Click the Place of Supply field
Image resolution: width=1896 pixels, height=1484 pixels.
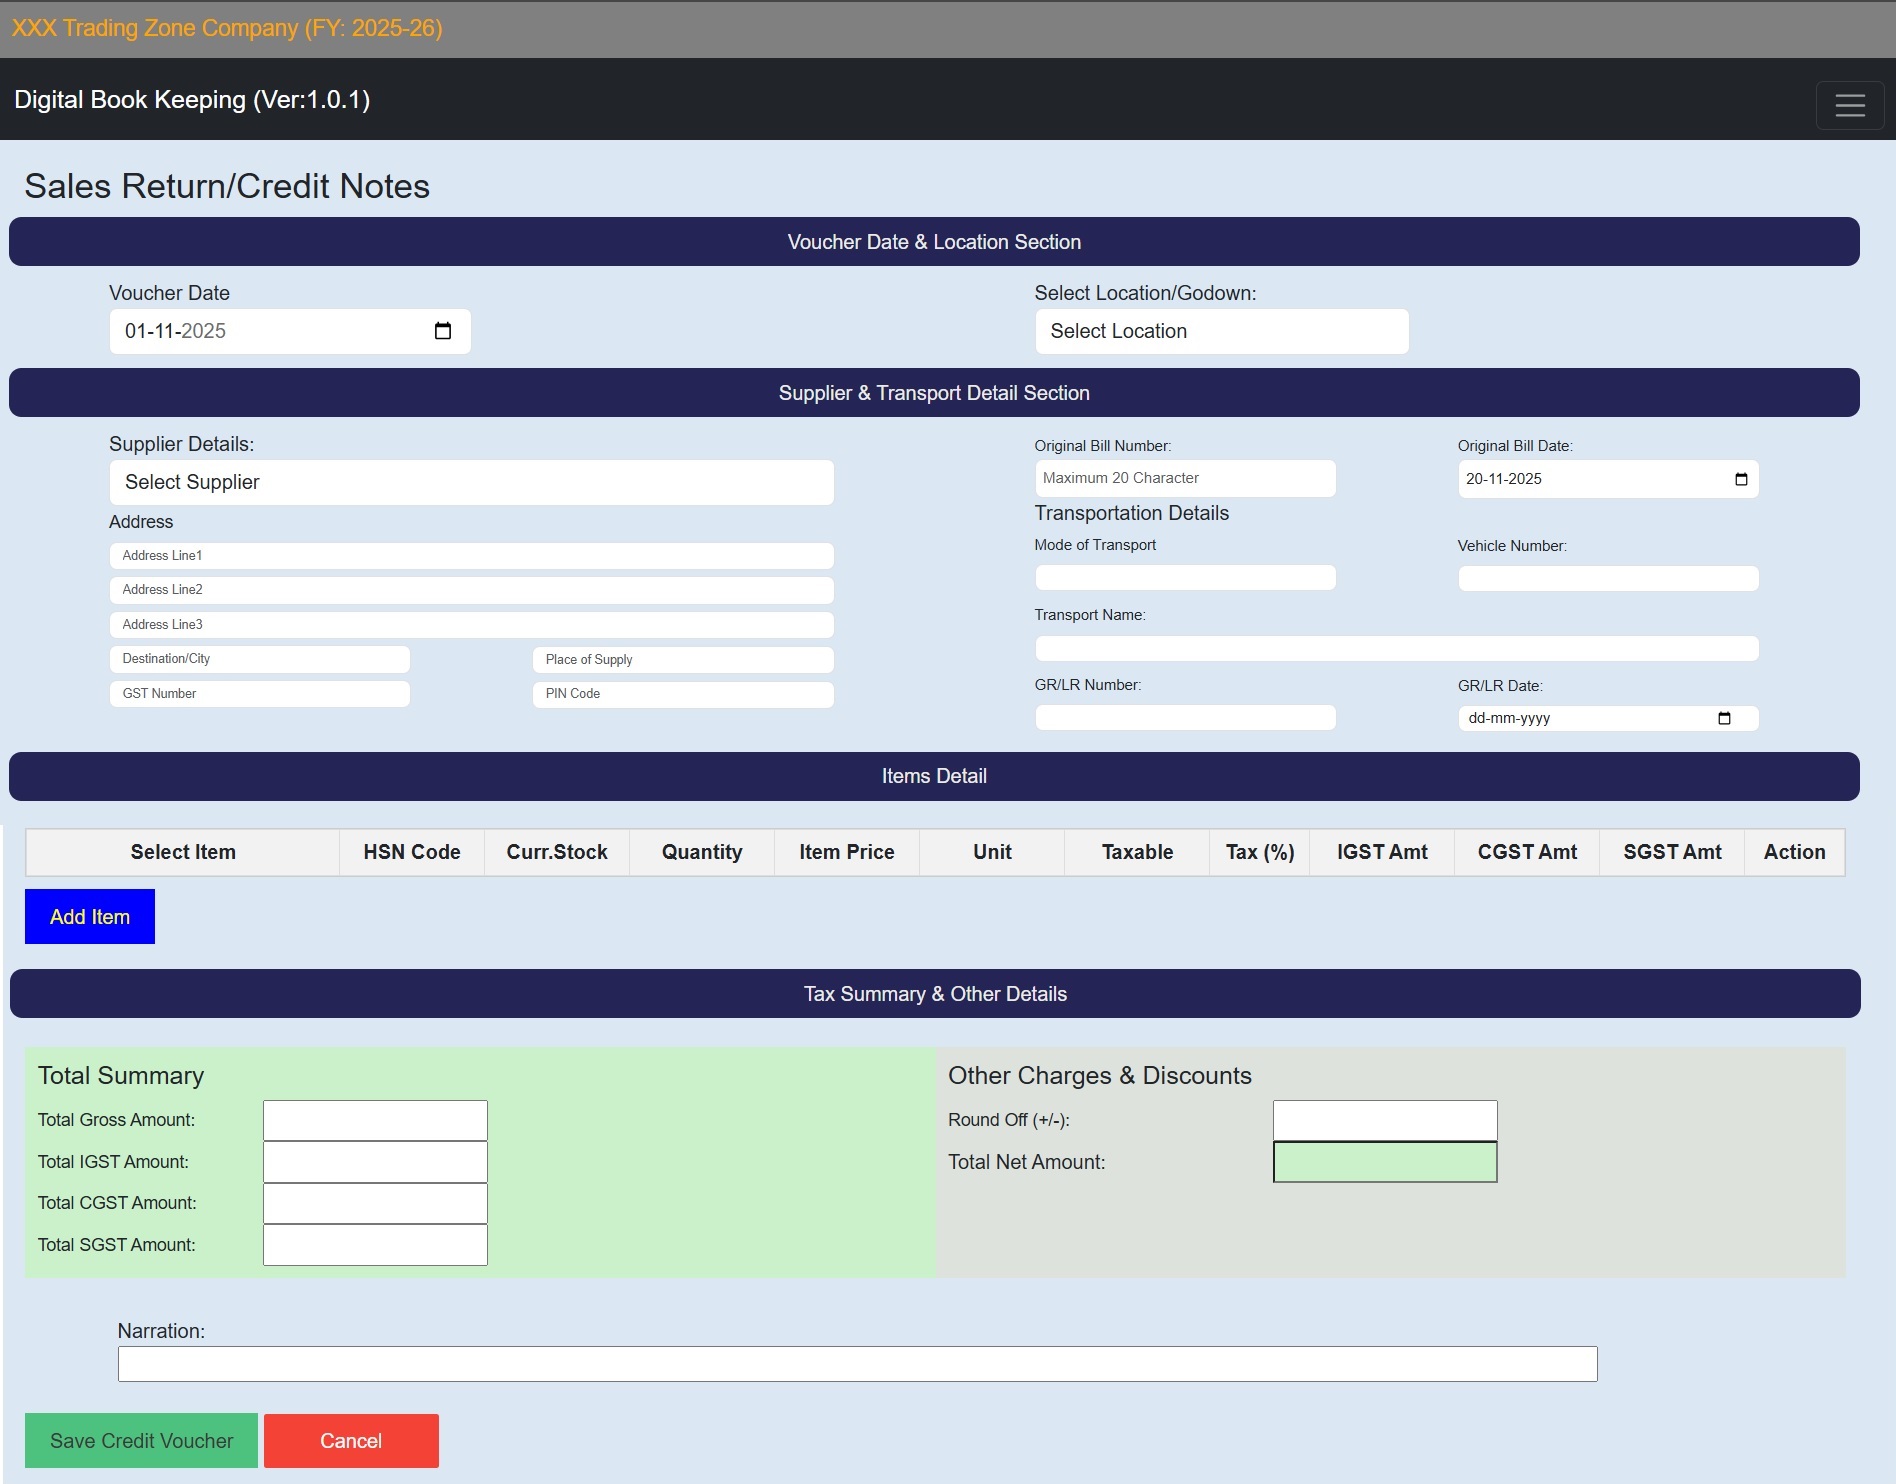[x=682, y=660]
